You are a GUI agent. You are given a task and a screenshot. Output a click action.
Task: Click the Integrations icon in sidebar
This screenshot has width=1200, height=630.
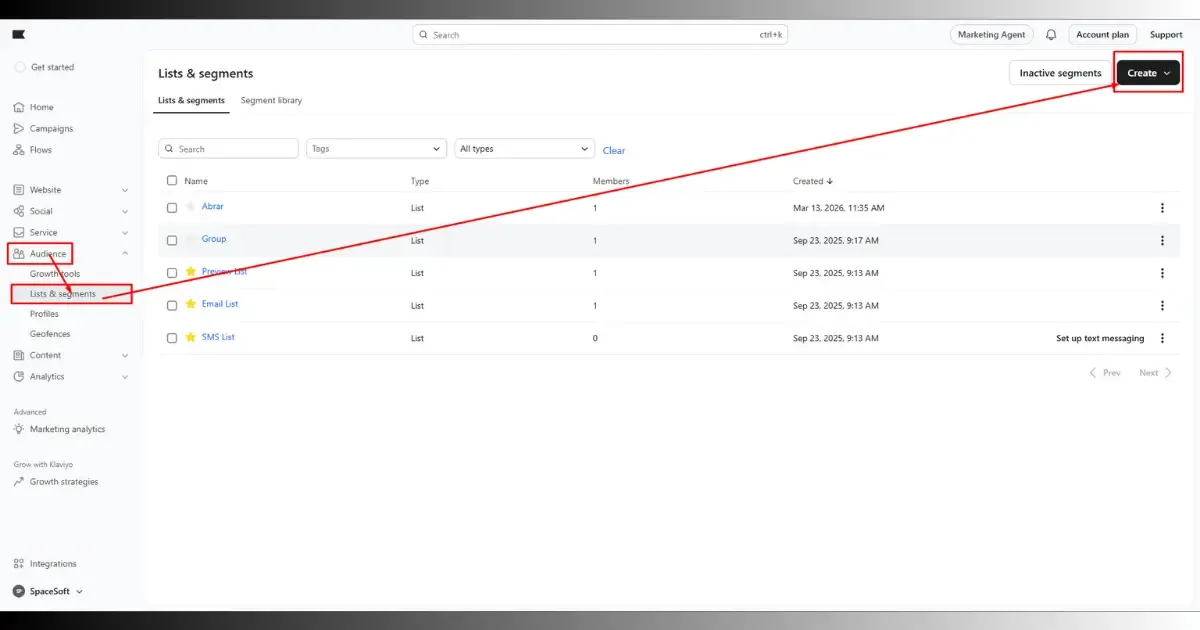coord(19,564)
